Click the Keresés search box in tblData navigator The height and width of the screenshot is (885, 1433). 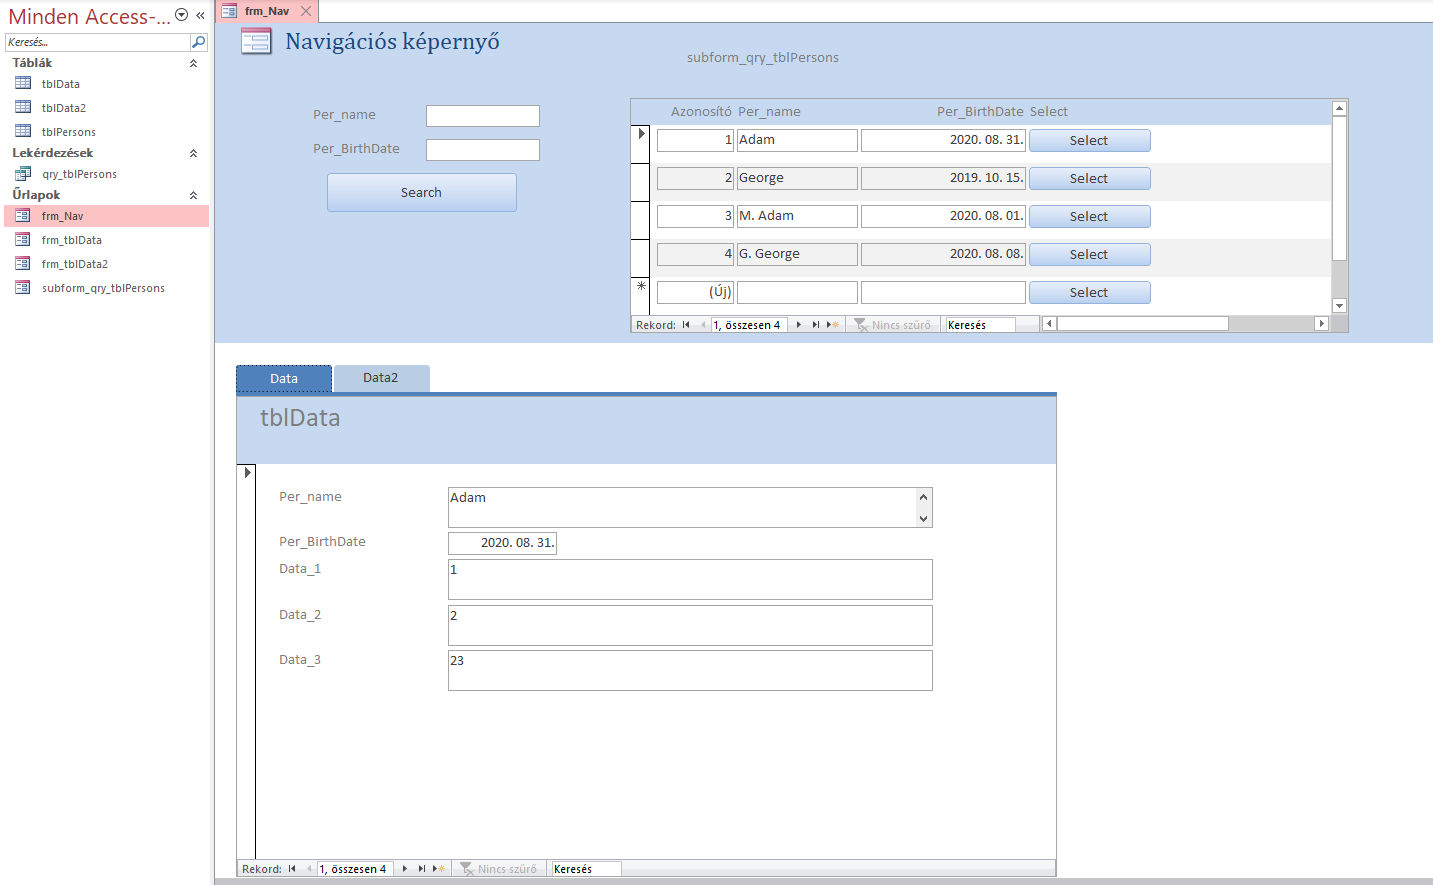586,869
